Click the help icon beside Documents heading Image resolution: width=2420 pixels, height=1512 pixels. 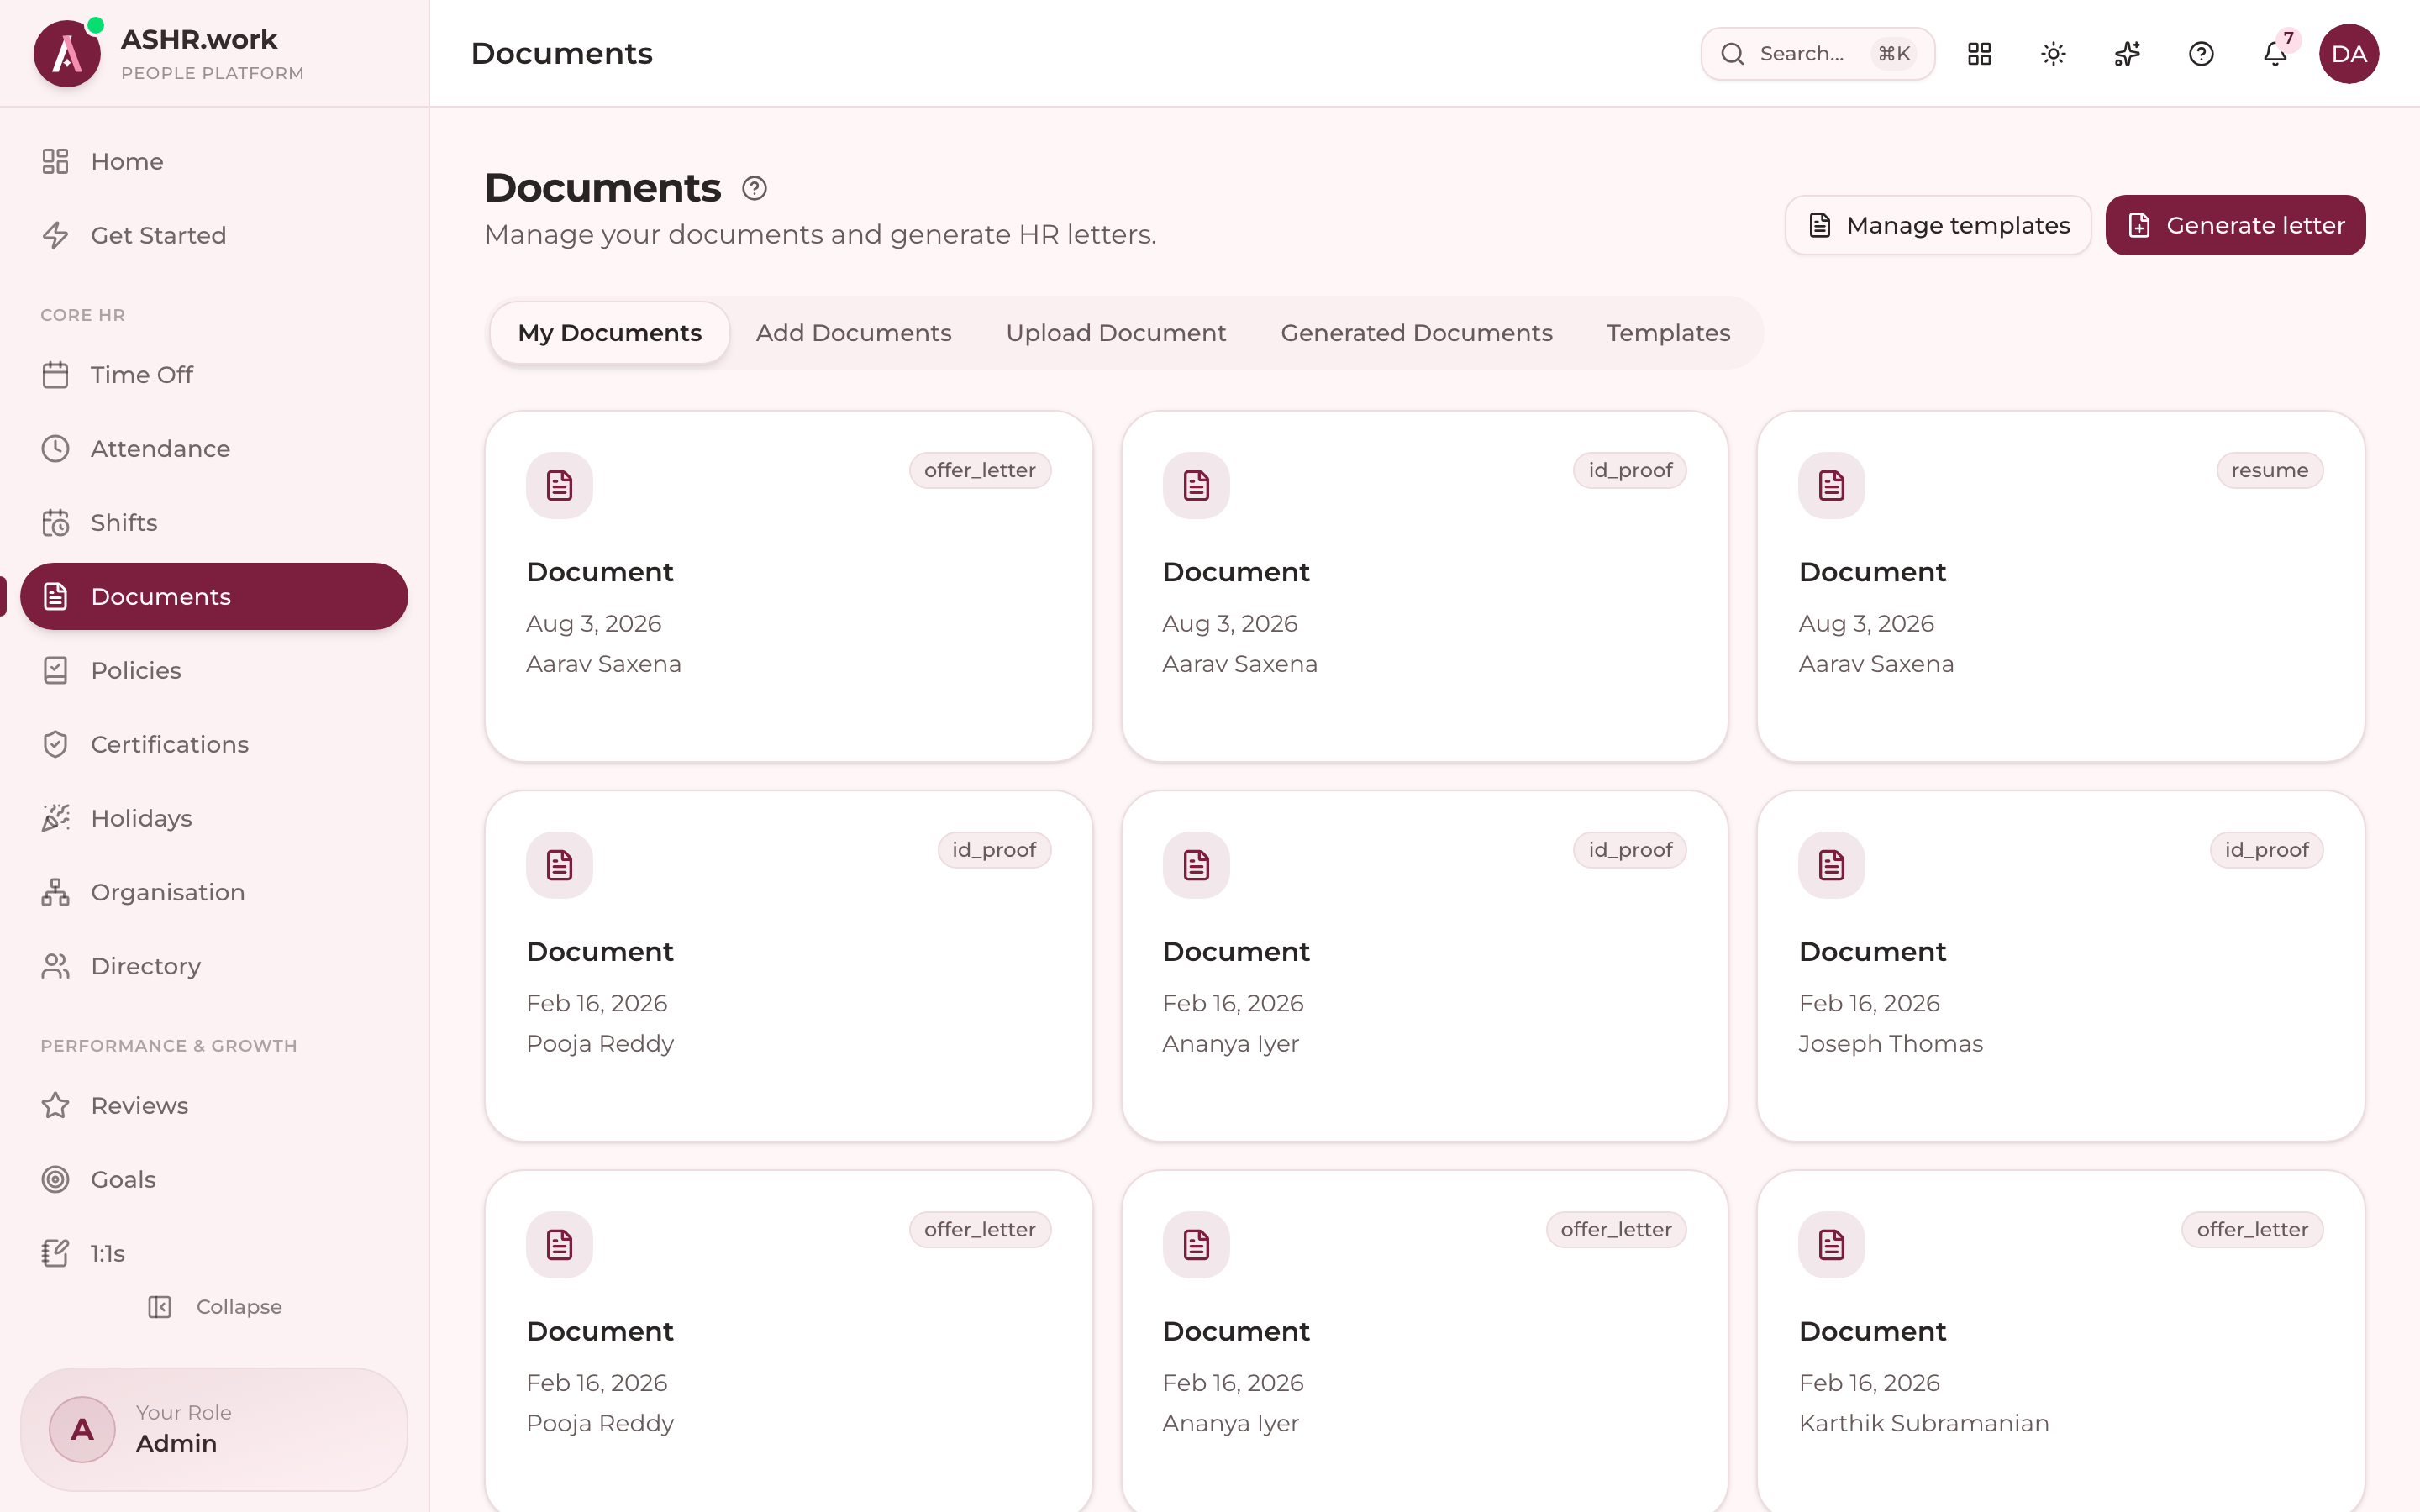point(754,188)
